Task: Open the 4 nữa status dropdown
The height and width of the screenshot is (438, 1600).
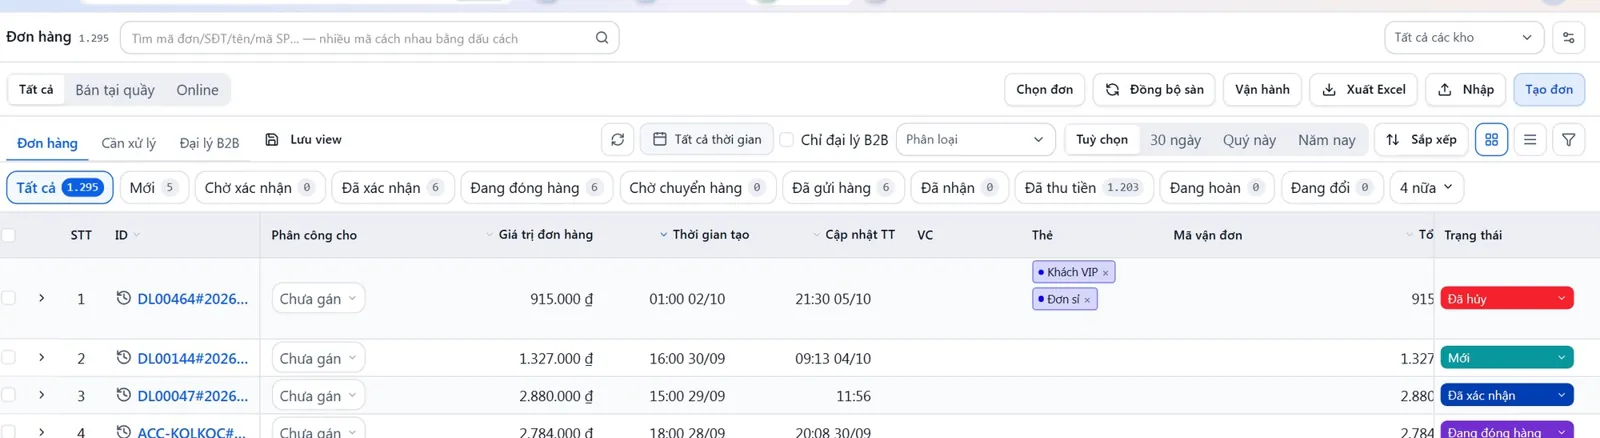Action: click(x=1427, y=188)
